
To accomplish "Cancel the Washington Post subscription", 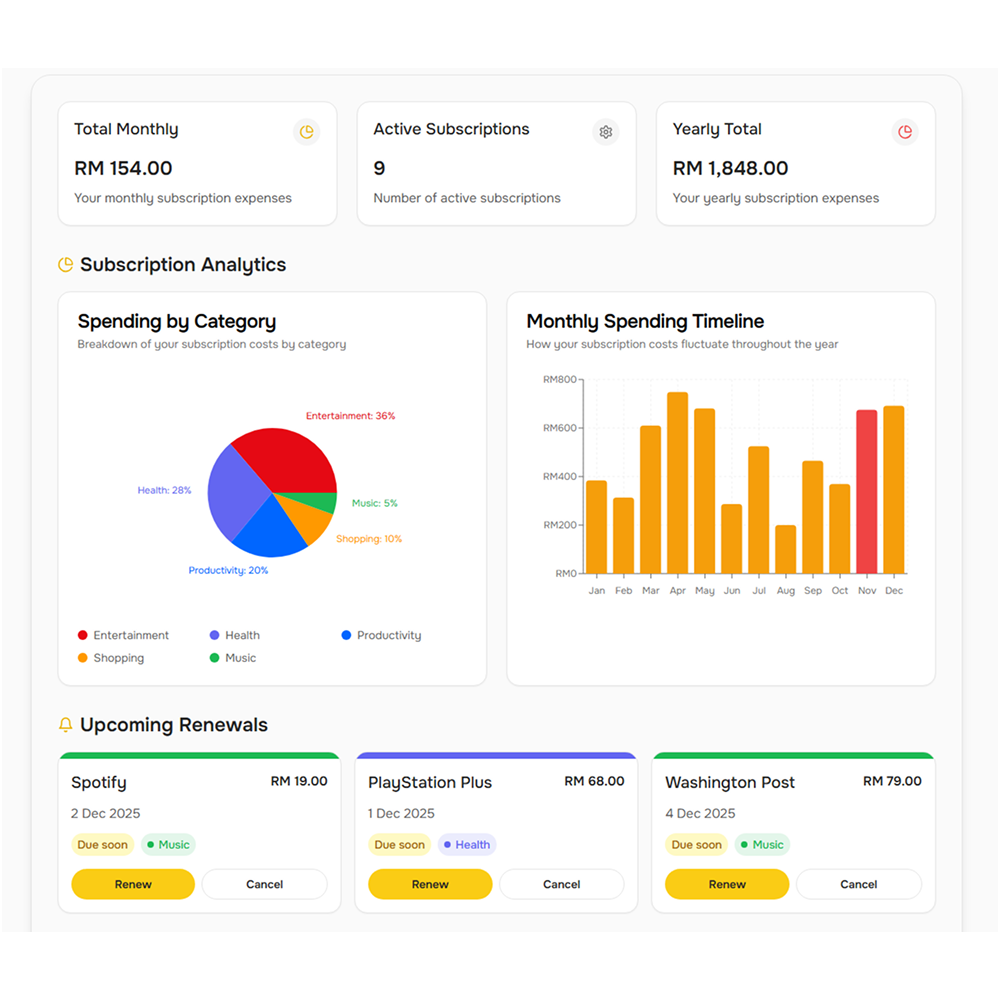I will coord(858,884).
